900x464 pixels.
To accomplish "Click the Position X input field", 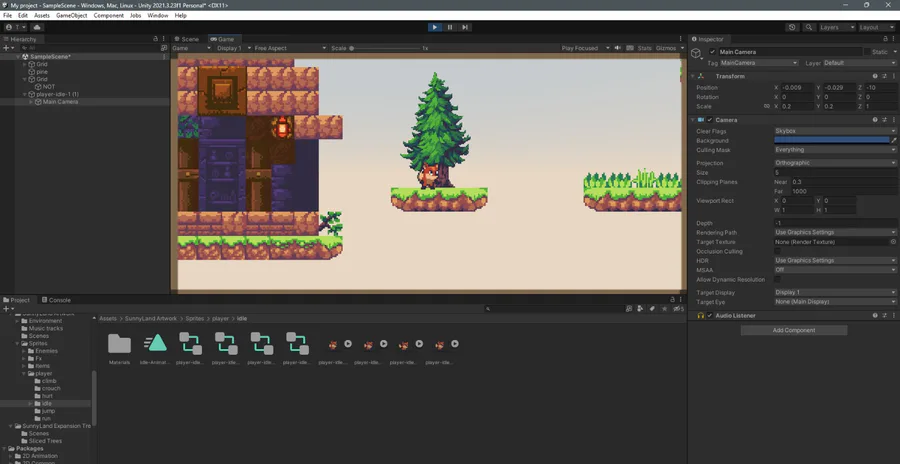I will pos(796,87).
